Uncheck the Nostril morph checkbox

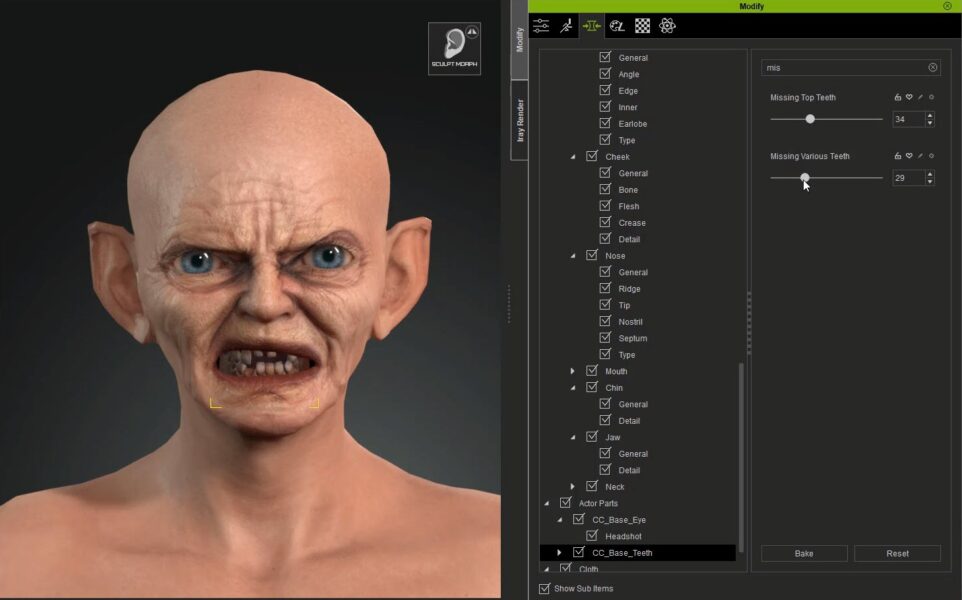pos(605,321)
